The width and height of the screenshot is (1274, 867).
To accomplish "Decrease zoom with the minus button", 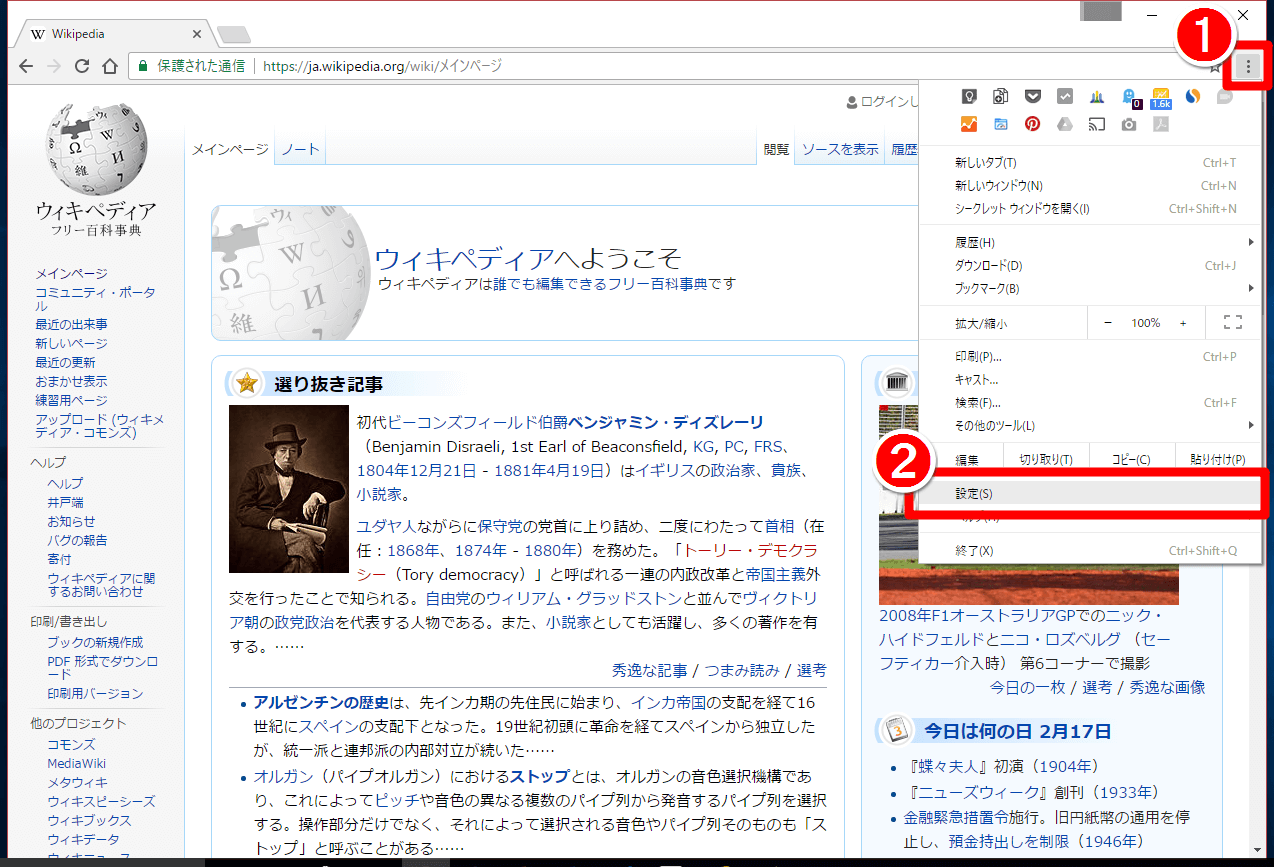I will click(1108, 323).
